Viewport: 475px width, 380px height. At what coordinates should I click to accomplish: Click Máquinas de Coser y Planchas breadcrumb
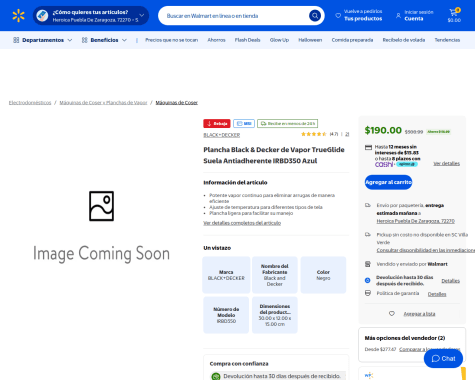coord(103,103)
